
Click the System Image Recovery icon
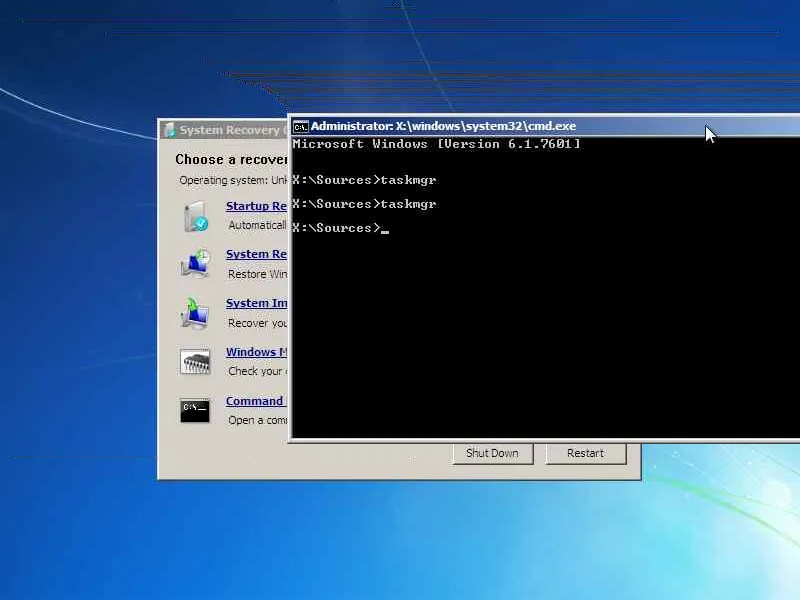194,313
